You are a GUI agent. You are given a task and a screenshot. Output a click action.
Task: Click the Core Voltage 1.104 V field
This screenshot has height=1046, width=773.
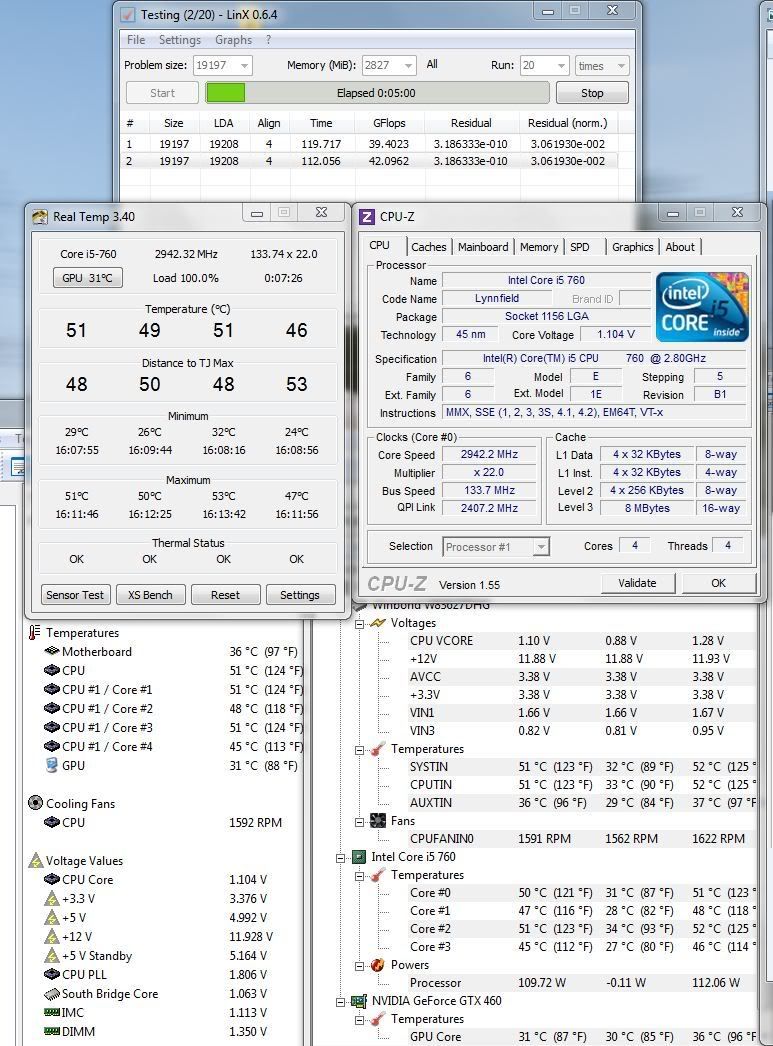click(x=616, y=334)
